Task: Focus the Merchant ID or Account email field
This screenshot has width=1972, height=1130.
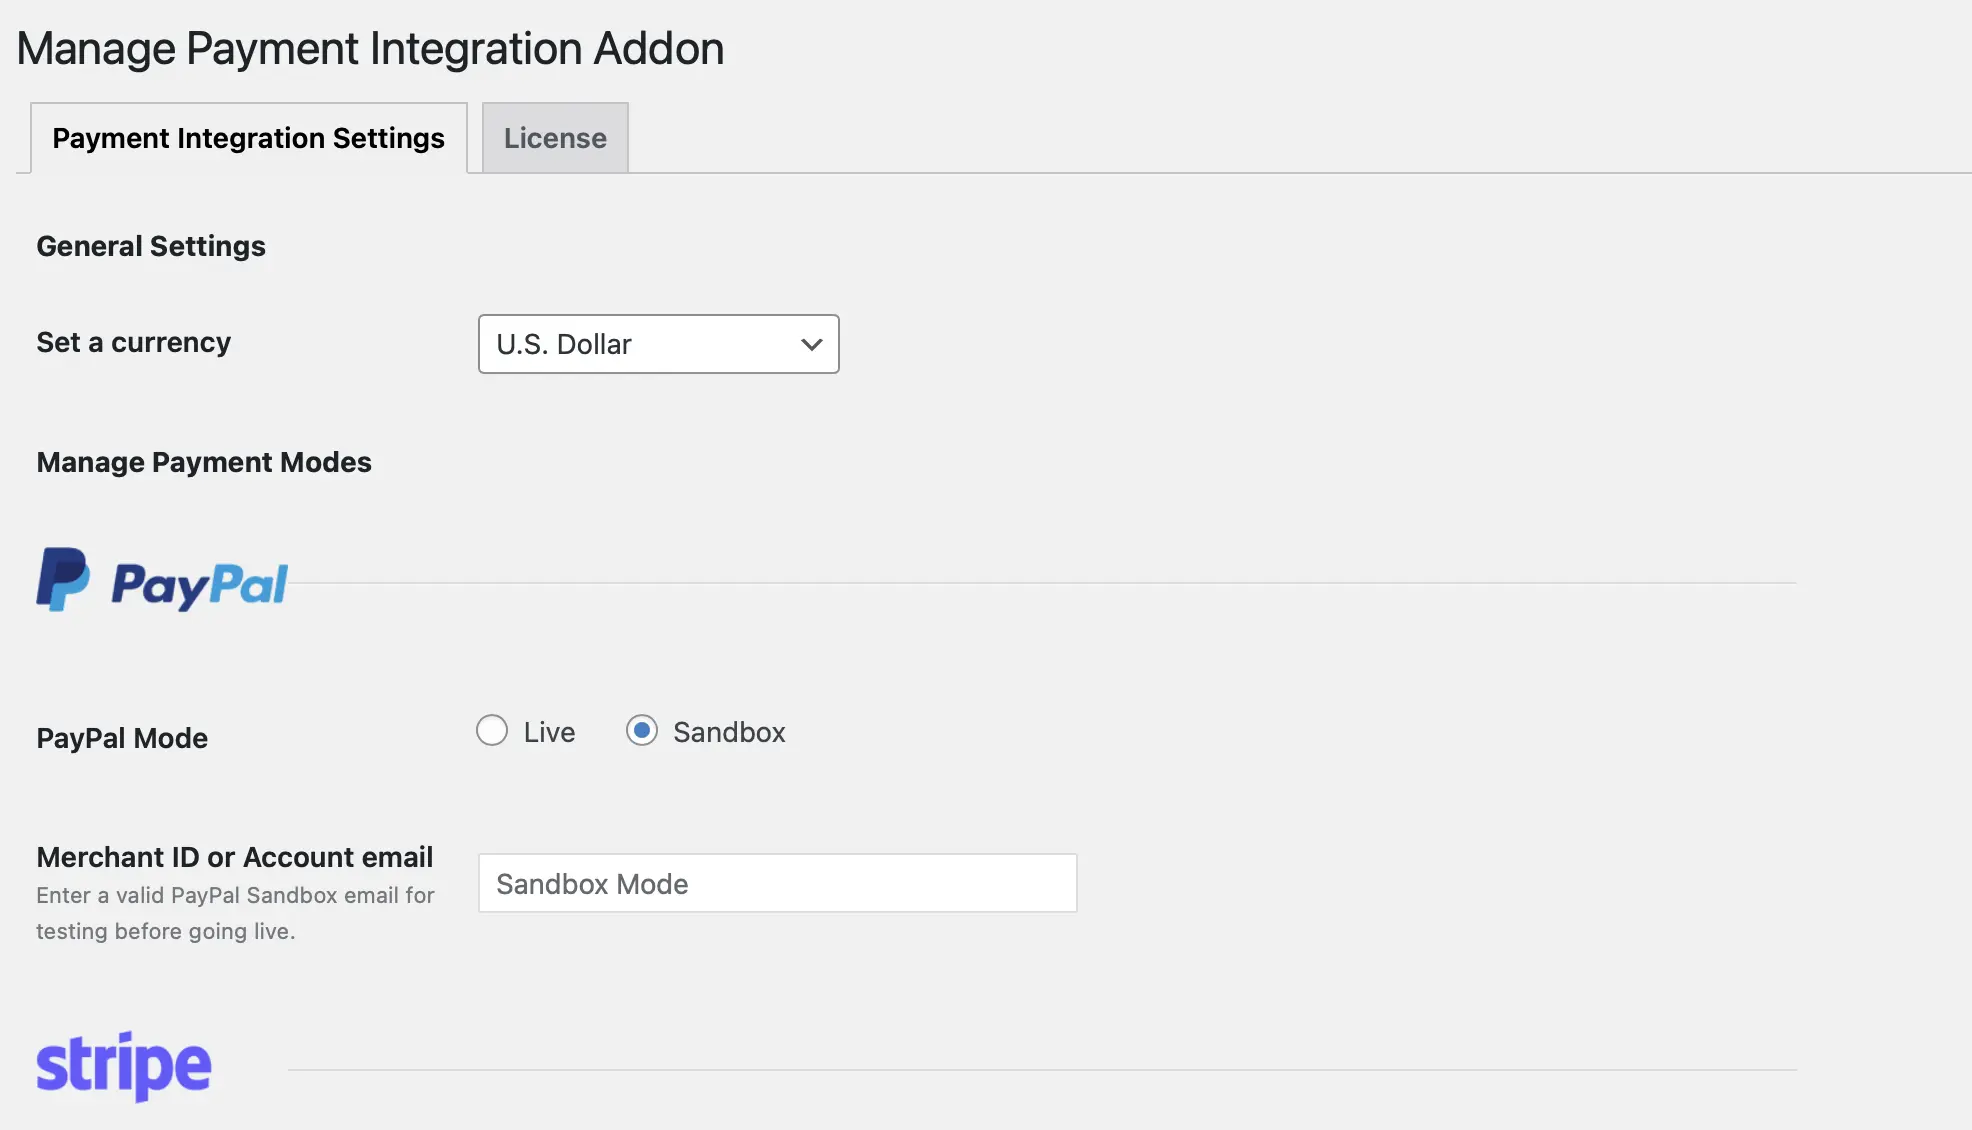Action: point(777,883)
